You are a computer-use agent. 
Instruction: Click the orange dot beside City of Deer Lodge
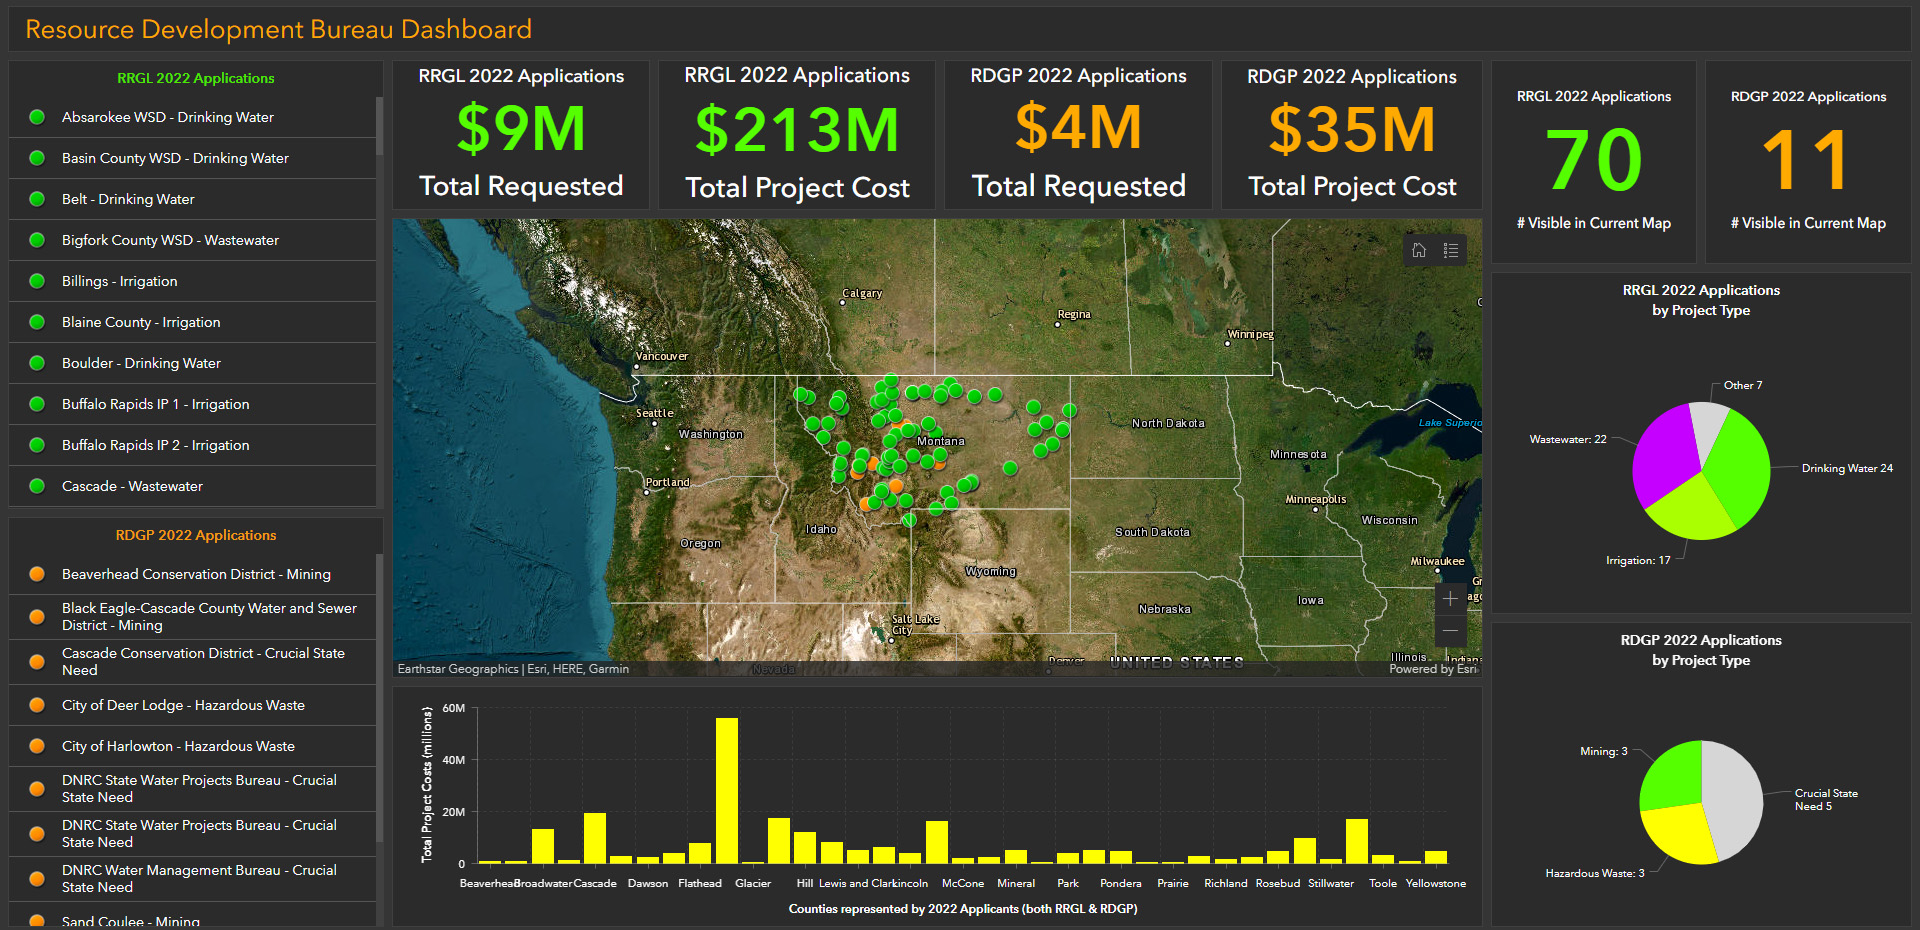tap(38, 705)
